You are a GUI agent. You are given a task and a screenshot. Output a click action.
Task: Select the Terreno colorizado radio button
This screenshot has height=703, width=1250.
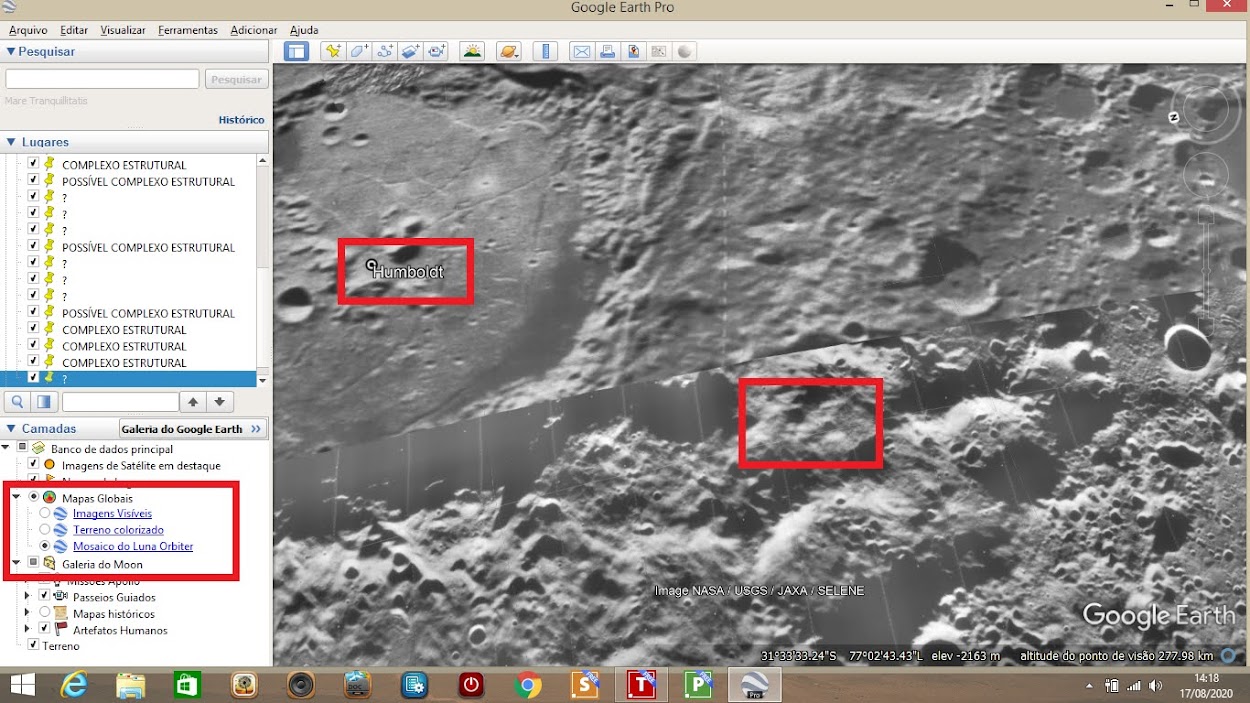[x=45, y=530]
